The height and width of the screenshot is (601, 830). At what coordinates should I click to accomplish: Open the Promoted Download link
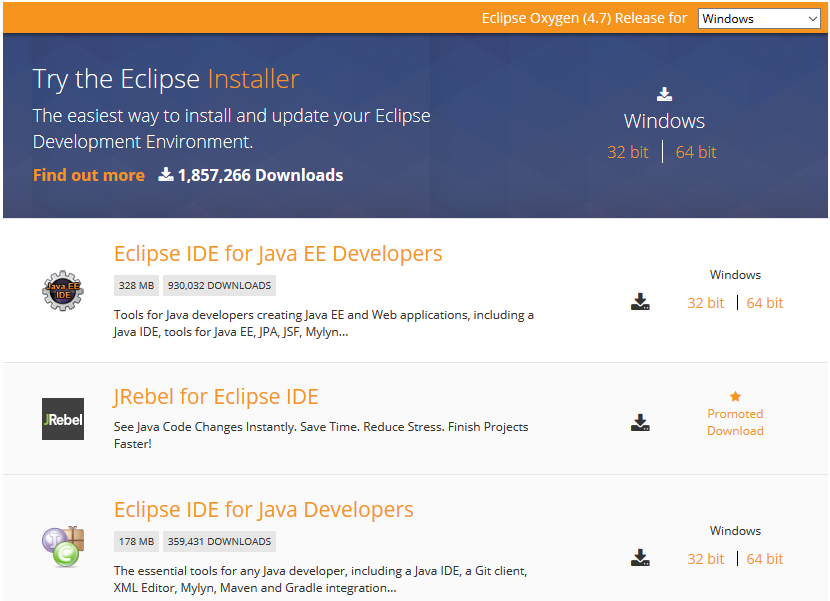[735, 422]
